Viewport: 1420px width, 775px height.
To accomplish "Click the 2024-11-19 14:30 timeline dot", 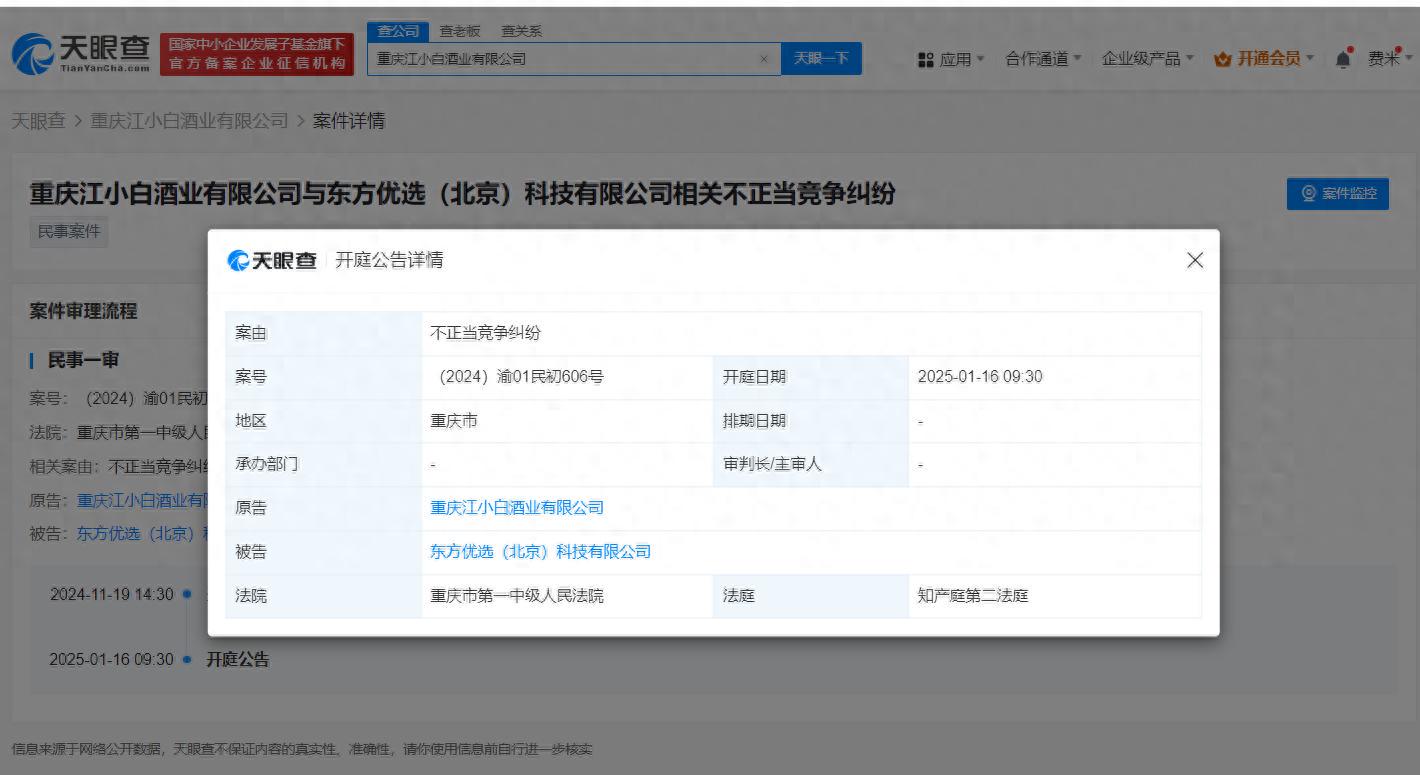I will pos(187,595).
